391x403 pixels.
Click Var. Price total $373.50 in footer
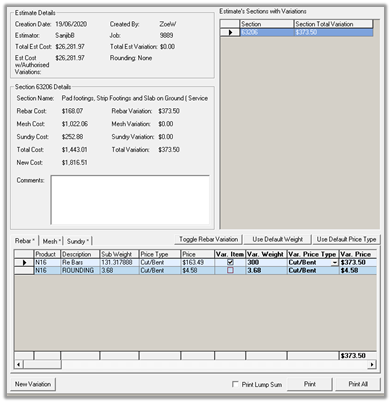358,356
